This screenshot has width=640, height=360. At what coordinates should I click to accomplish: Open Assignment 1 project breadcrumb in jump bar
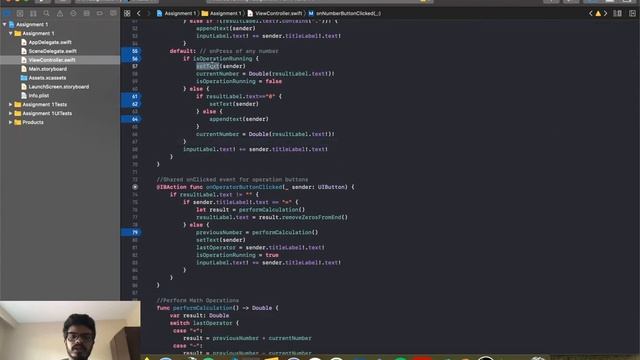pos(176,13)
